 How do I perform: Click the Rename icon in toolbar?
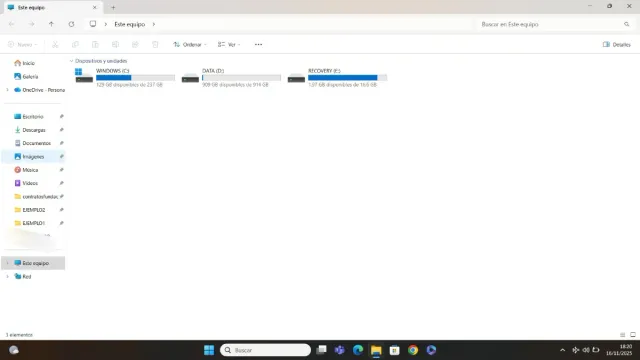116,44
